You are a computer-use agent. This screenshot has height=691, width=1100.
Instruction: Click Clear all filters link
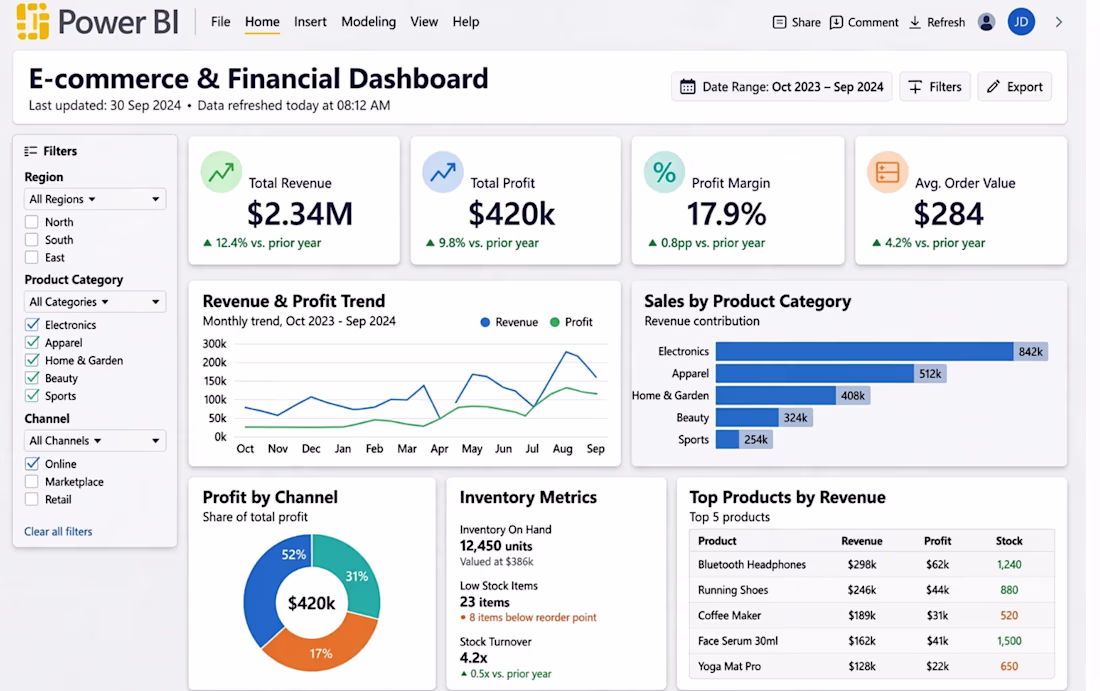click(58, 531)
